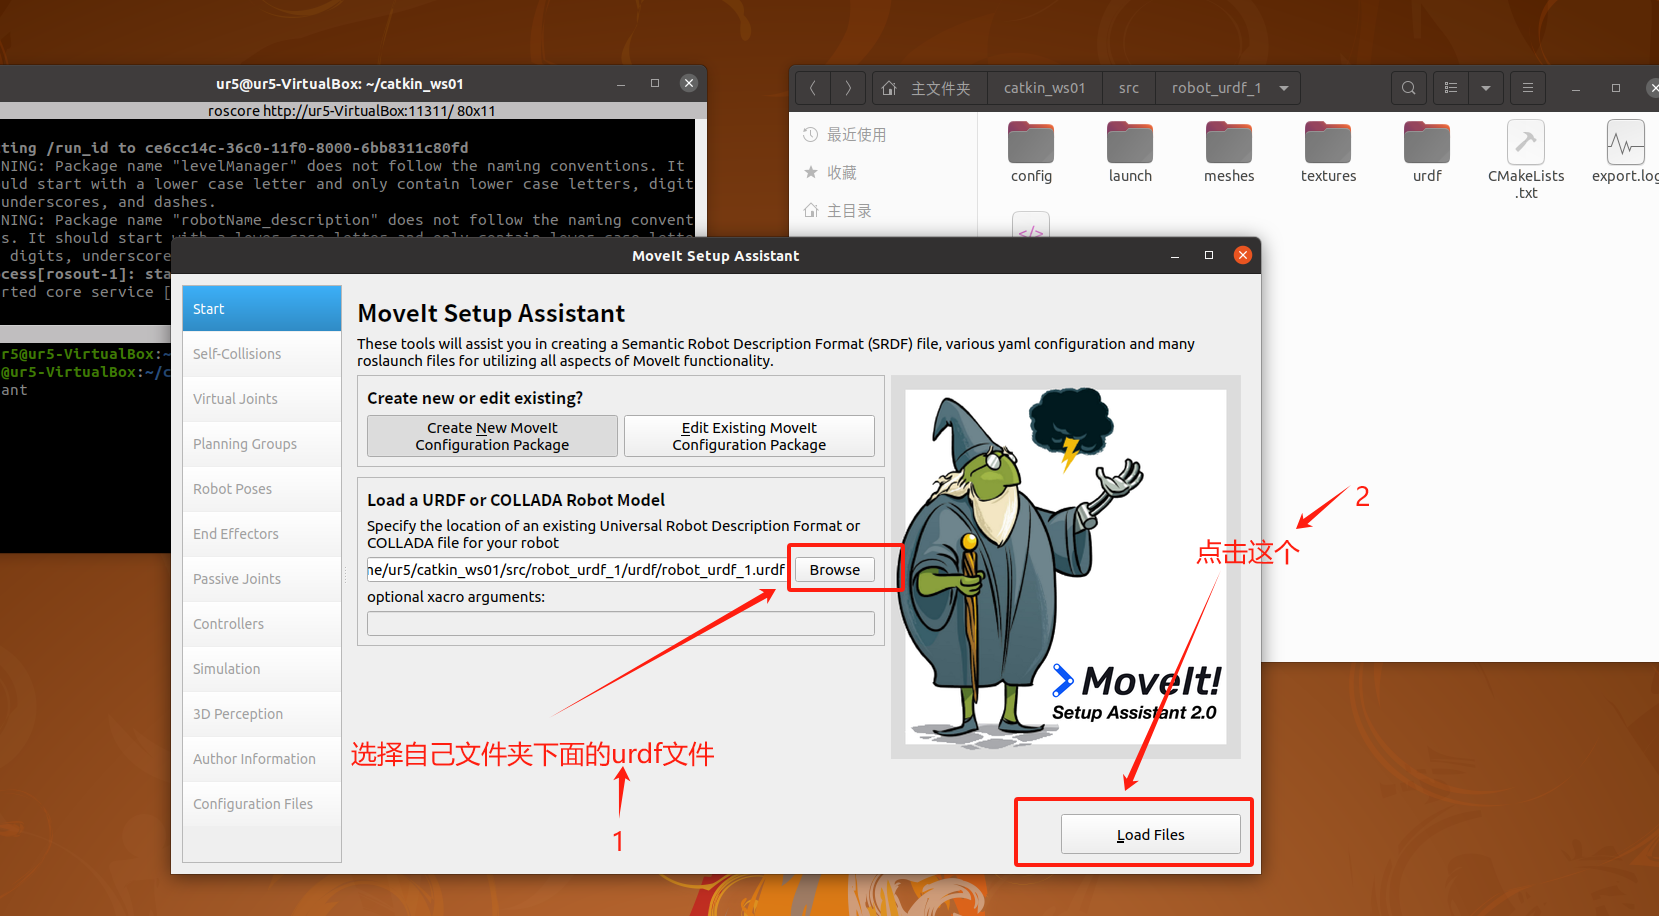Click the URDF file path field
The width and height of the screenshot is (1659, 916).
pyautogui.click(x=576, y=569)
